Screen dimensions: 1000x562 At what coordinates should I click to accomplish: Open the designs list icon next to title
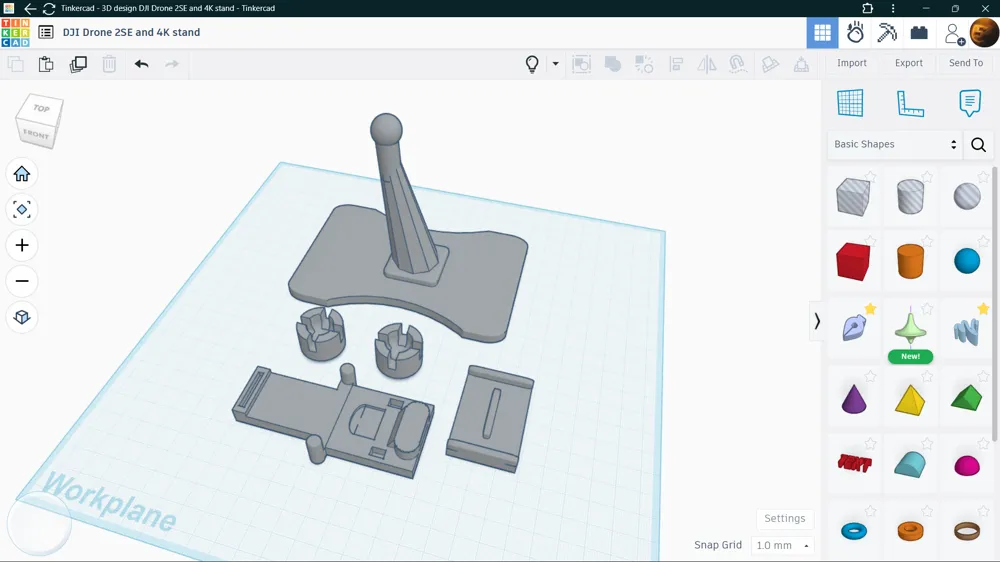tap(46, 33)
